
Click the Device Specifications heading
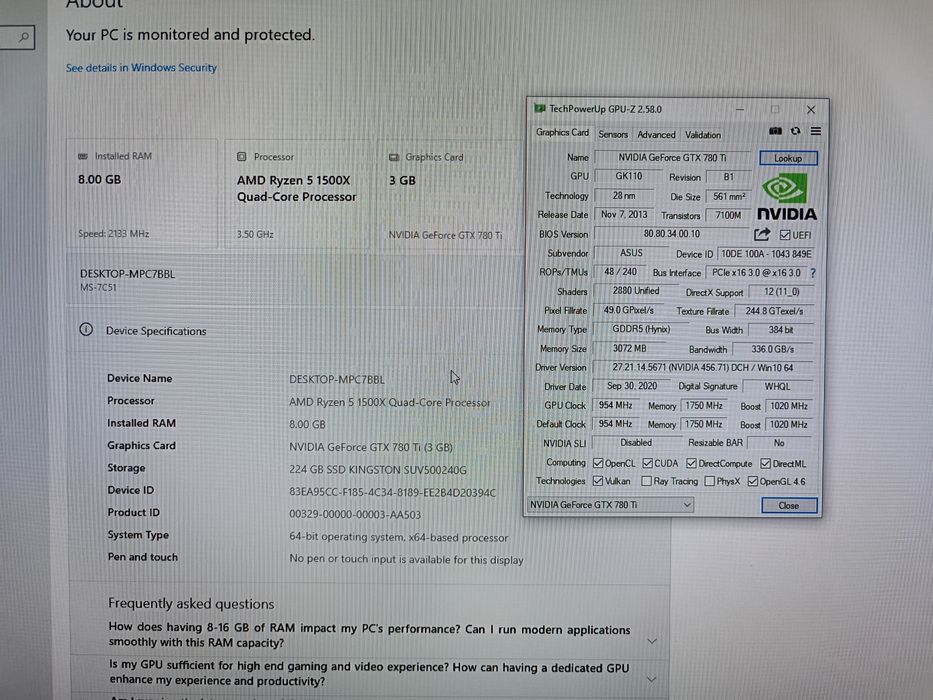click(x=156, y=331)
